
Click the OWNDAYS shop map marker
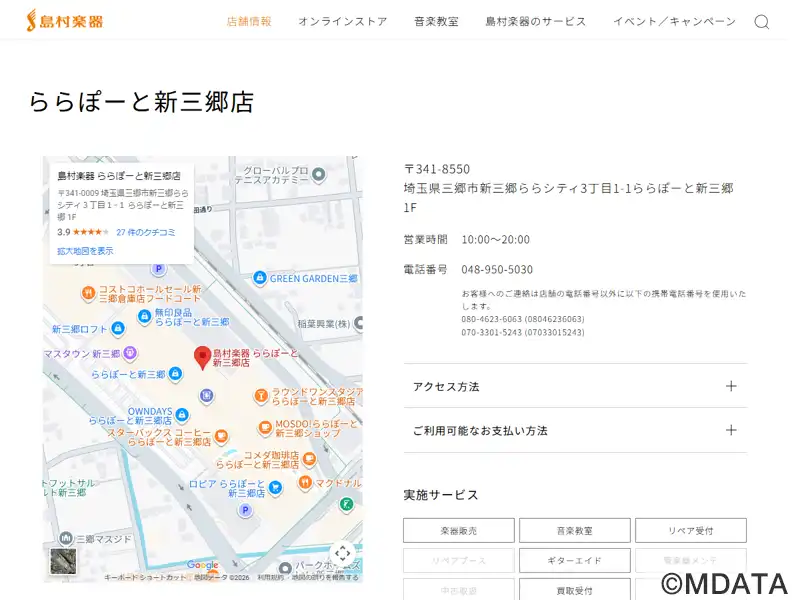tap(182, 415)
